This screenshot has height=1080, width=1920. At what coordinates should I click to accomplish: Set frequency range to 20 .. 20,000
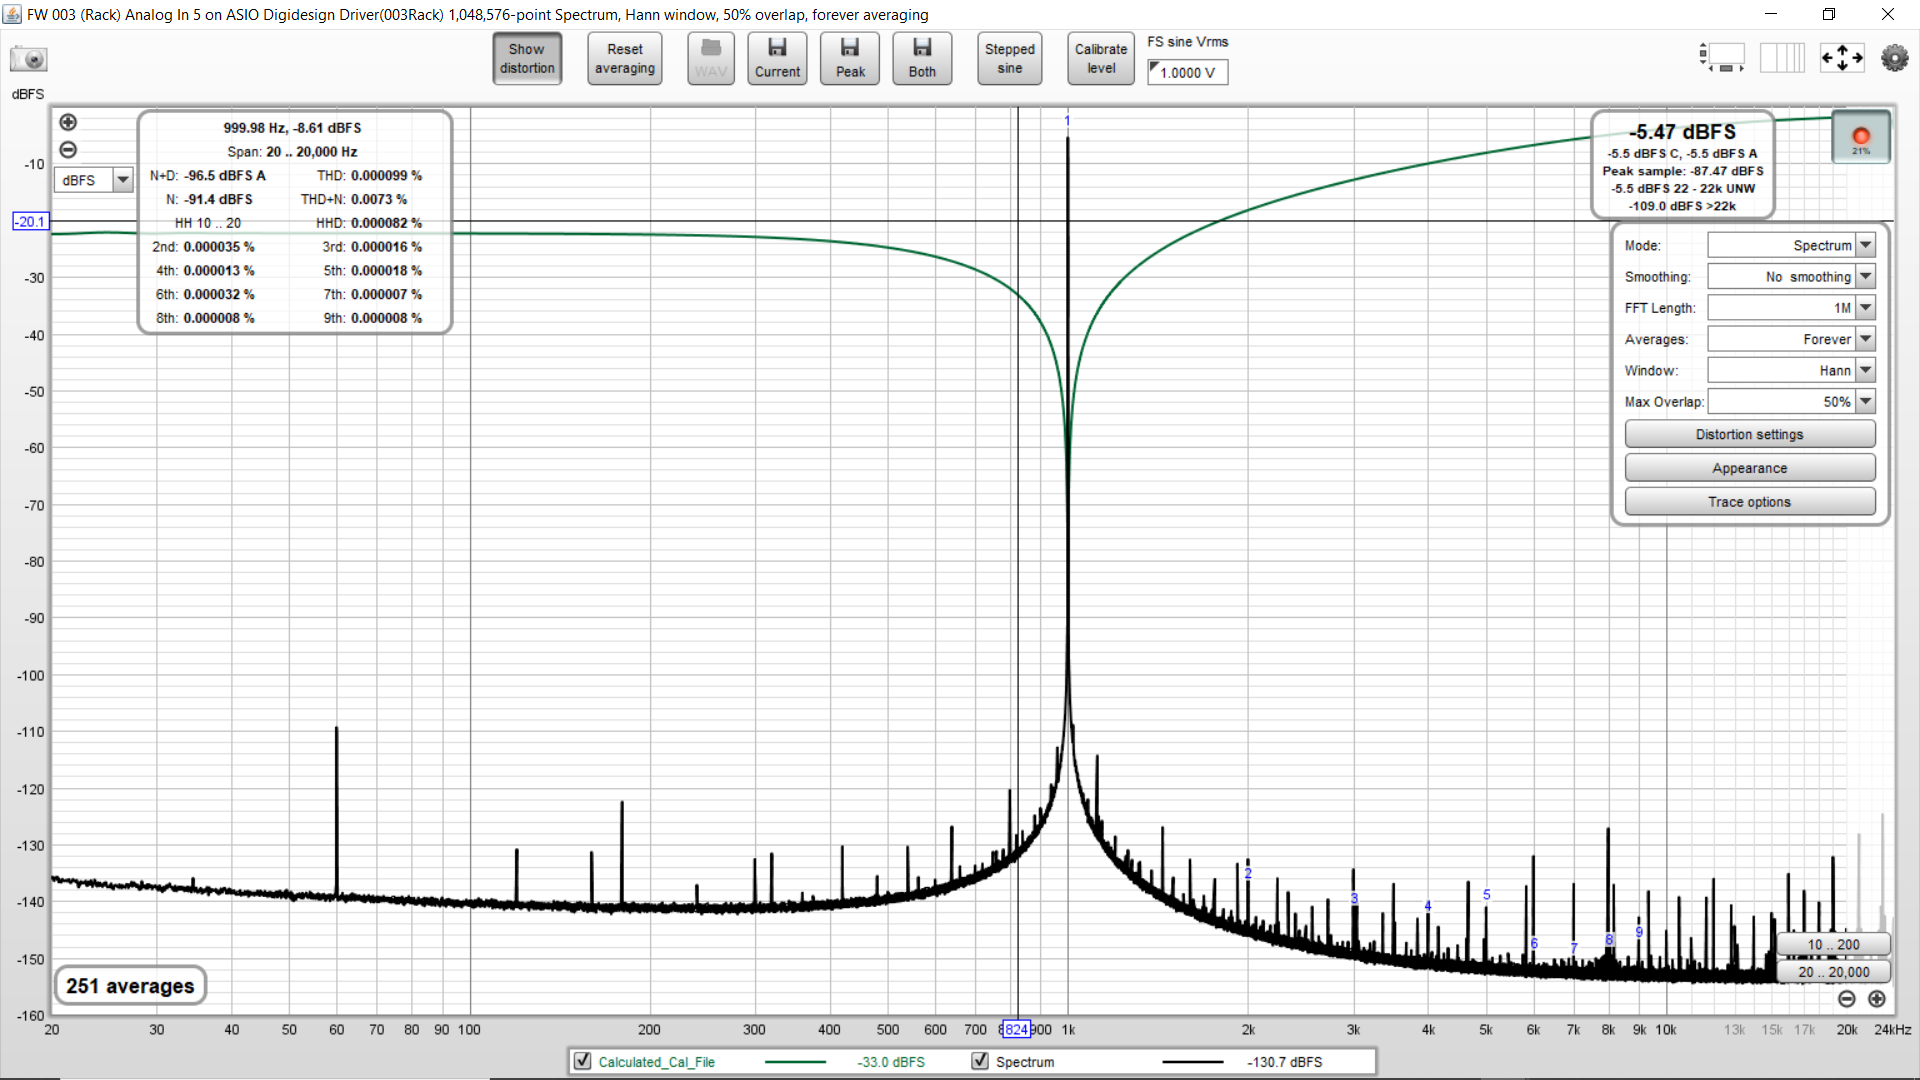tap(1833, 972)
